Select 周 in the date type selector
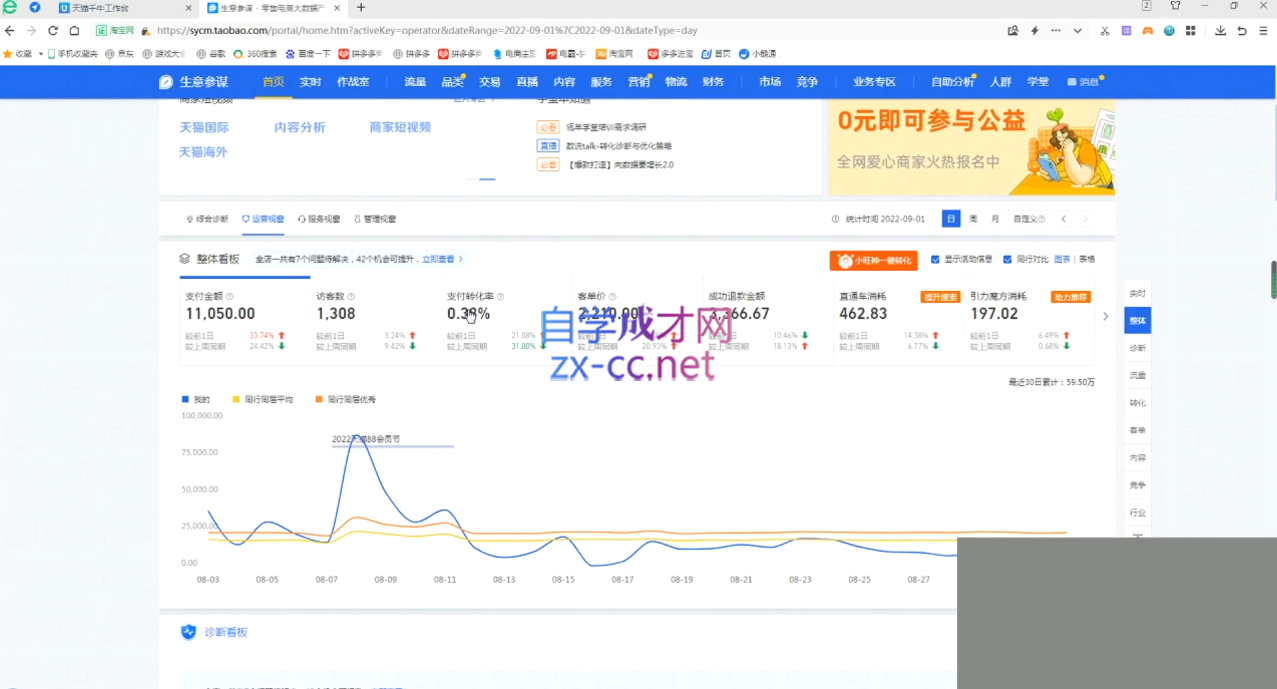 coord(973,219)
